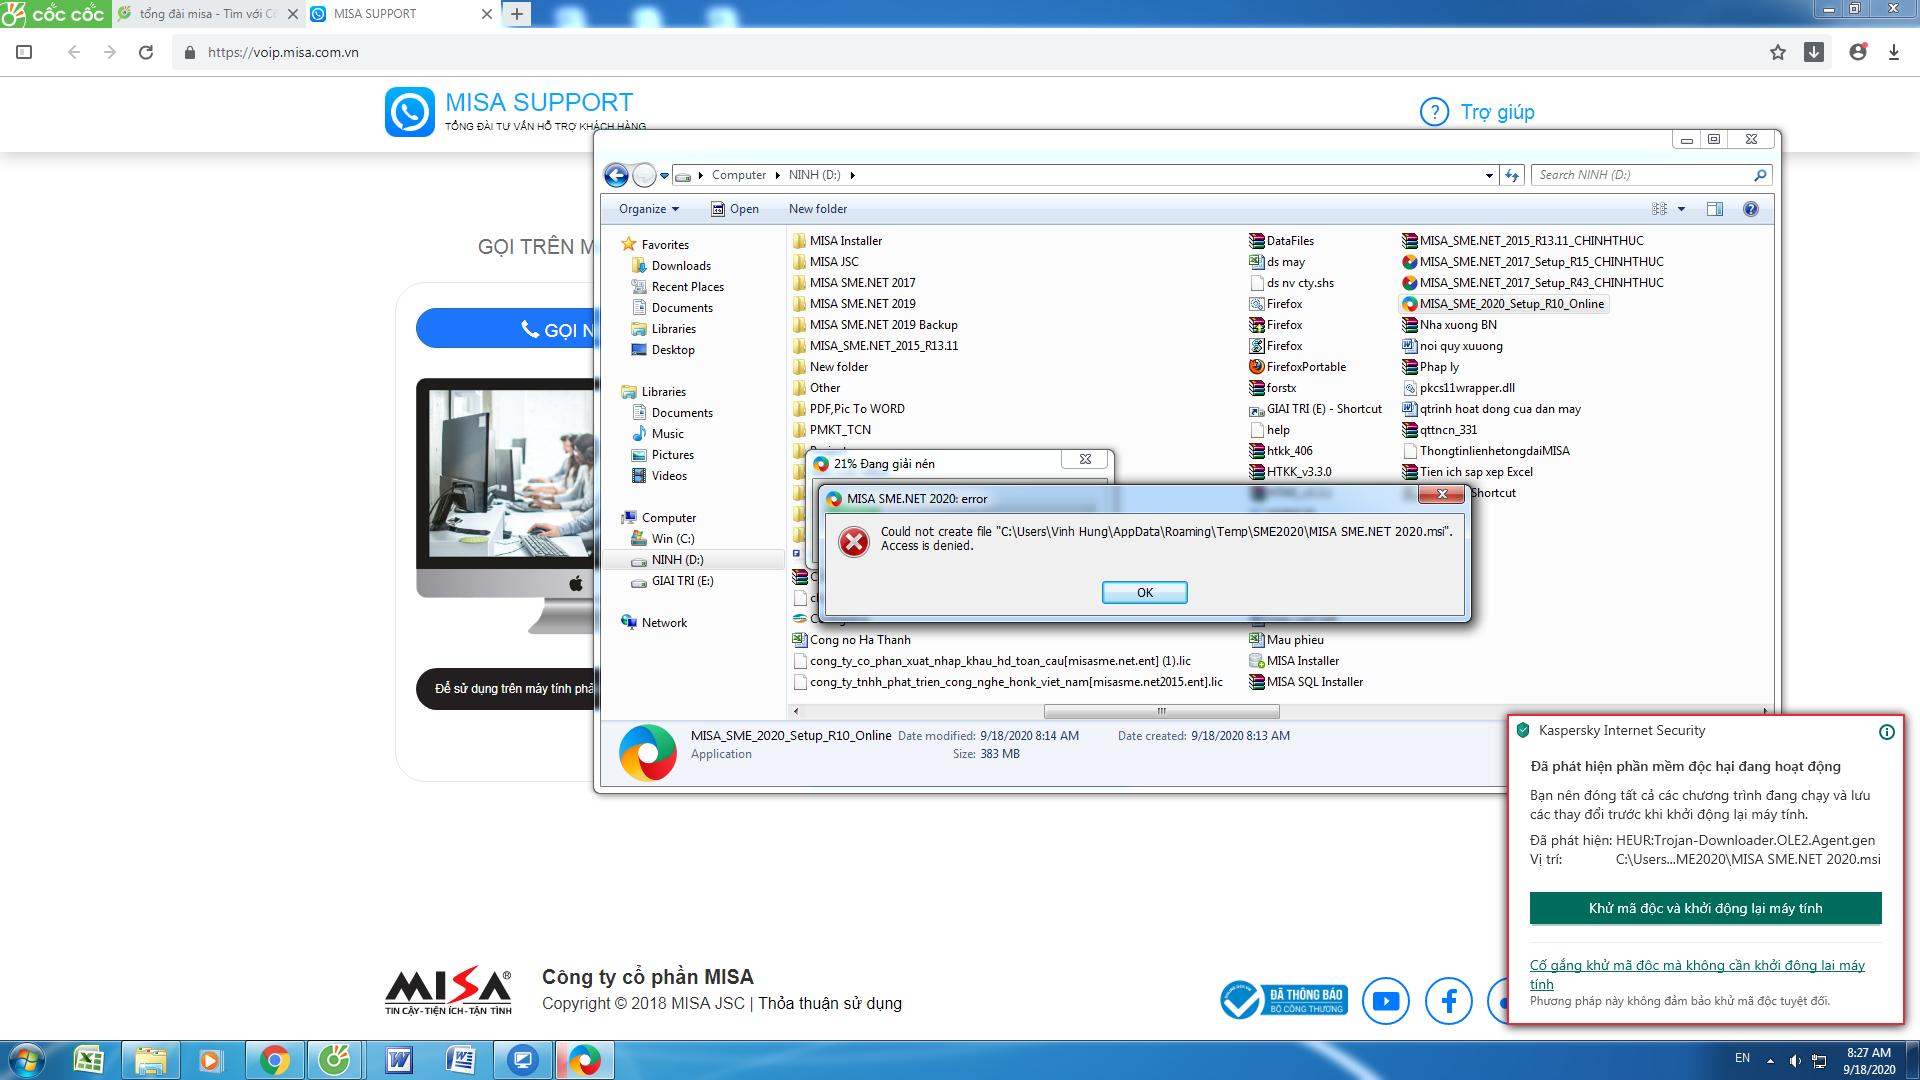Select Music library in navigation pane
Screen dimensions: 1920x1080
tap(667, 434)
